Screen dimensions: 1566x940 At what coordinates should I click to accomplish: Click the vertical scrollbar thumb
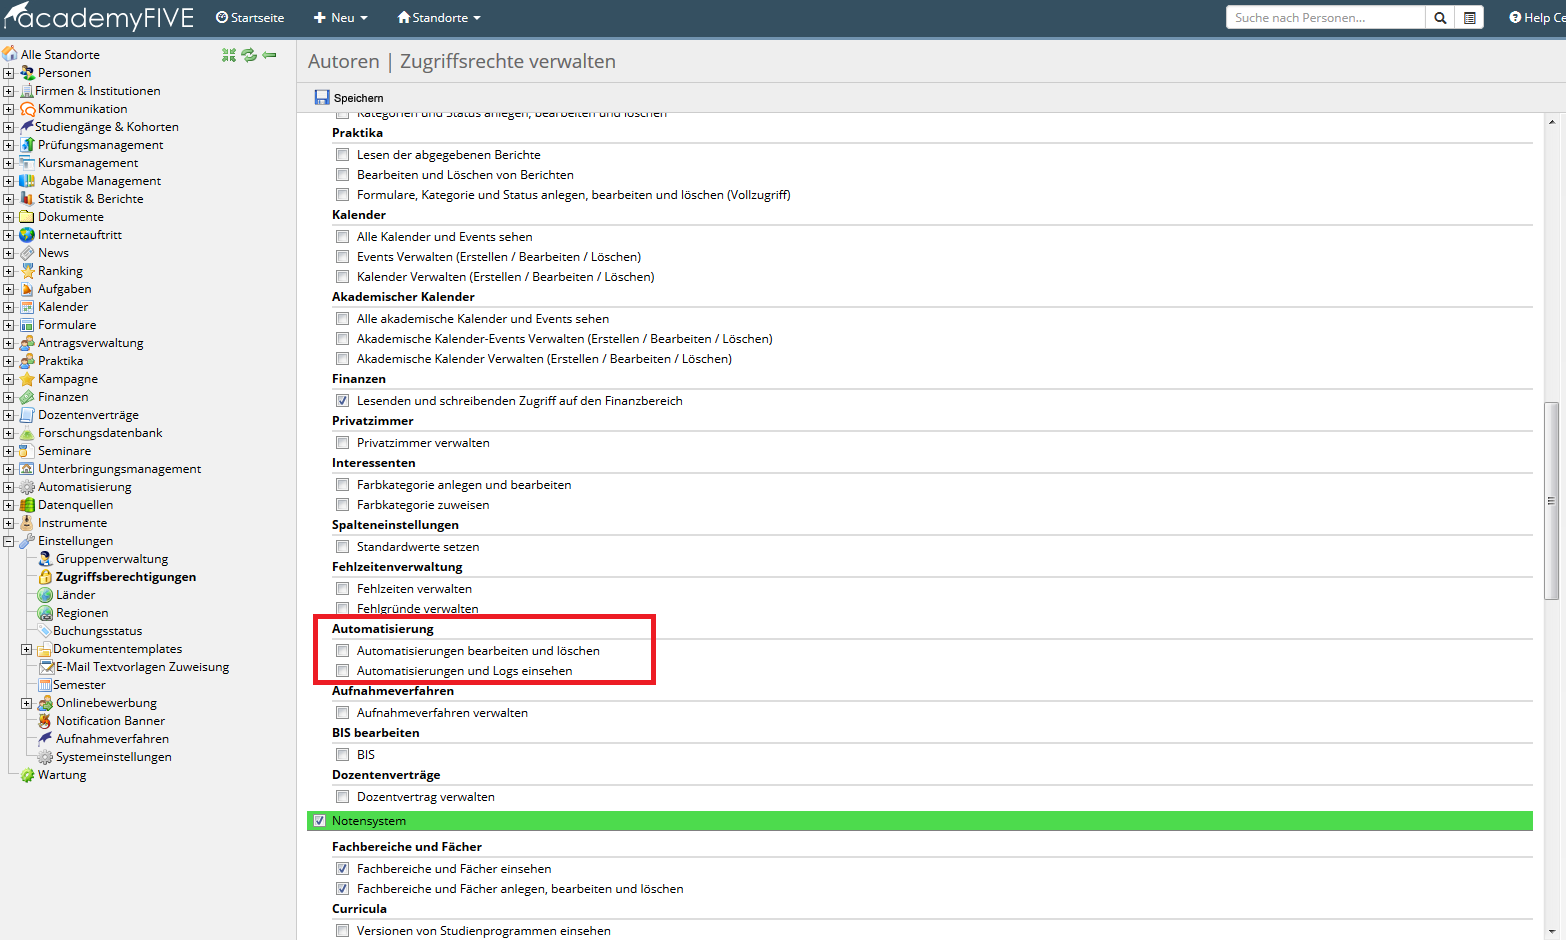1551,500
